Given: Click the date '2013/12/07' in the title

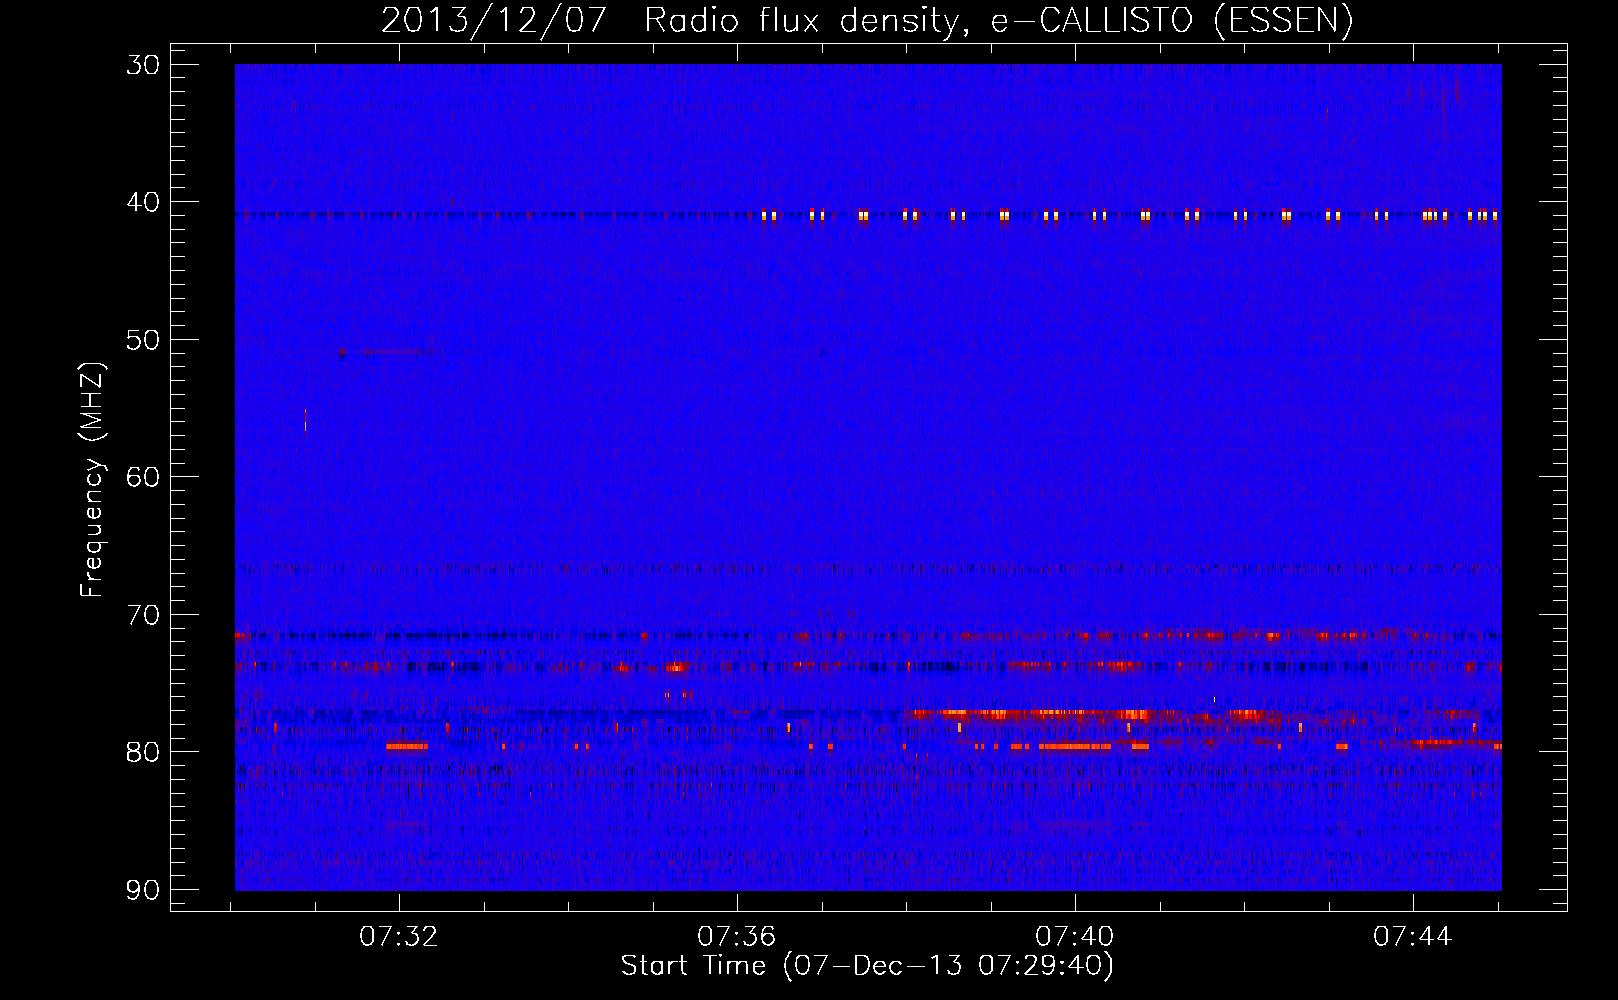Looking at the screenshot, I should [493, 20].
